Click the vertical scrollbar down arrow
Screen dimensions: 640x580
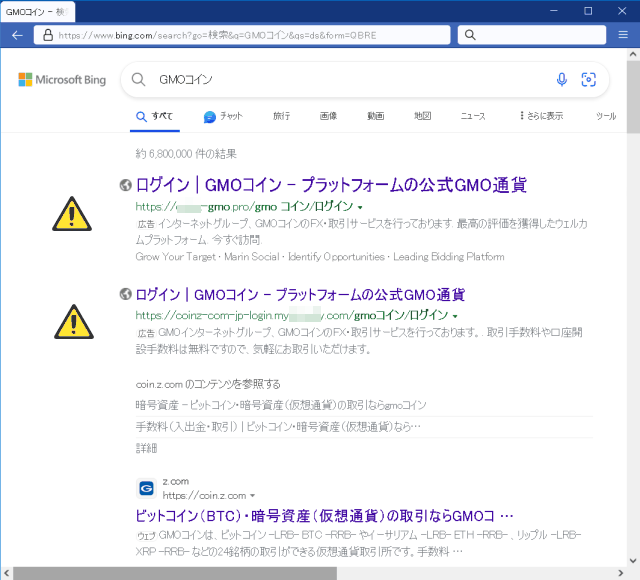tap(633, 560)
